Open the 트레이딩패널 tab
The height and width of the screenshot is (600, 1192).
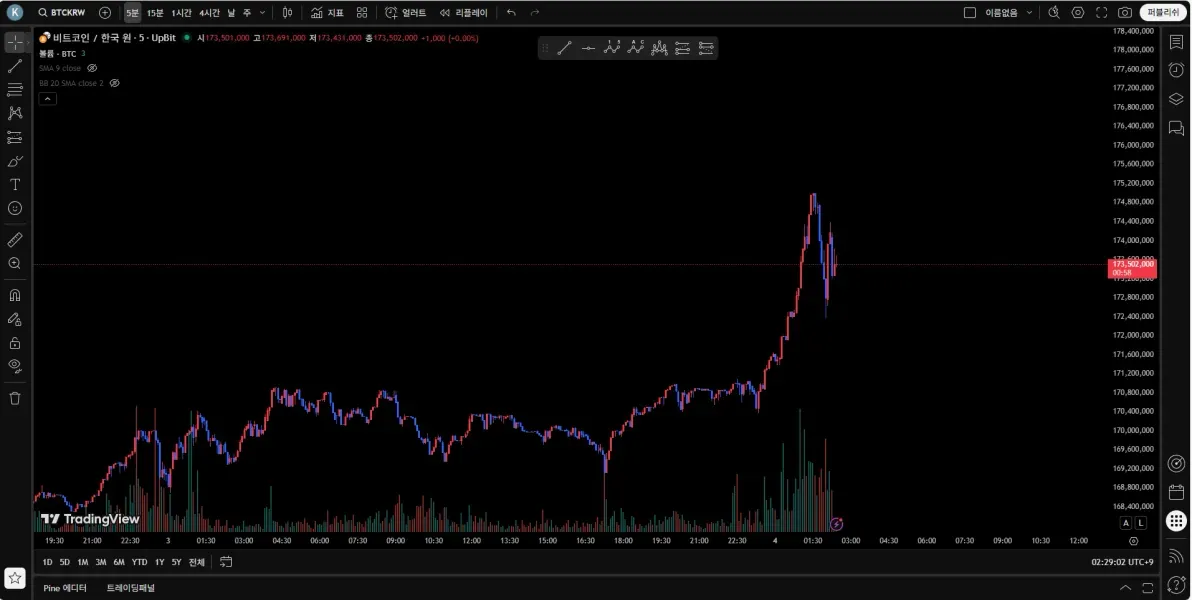(131, 588)
